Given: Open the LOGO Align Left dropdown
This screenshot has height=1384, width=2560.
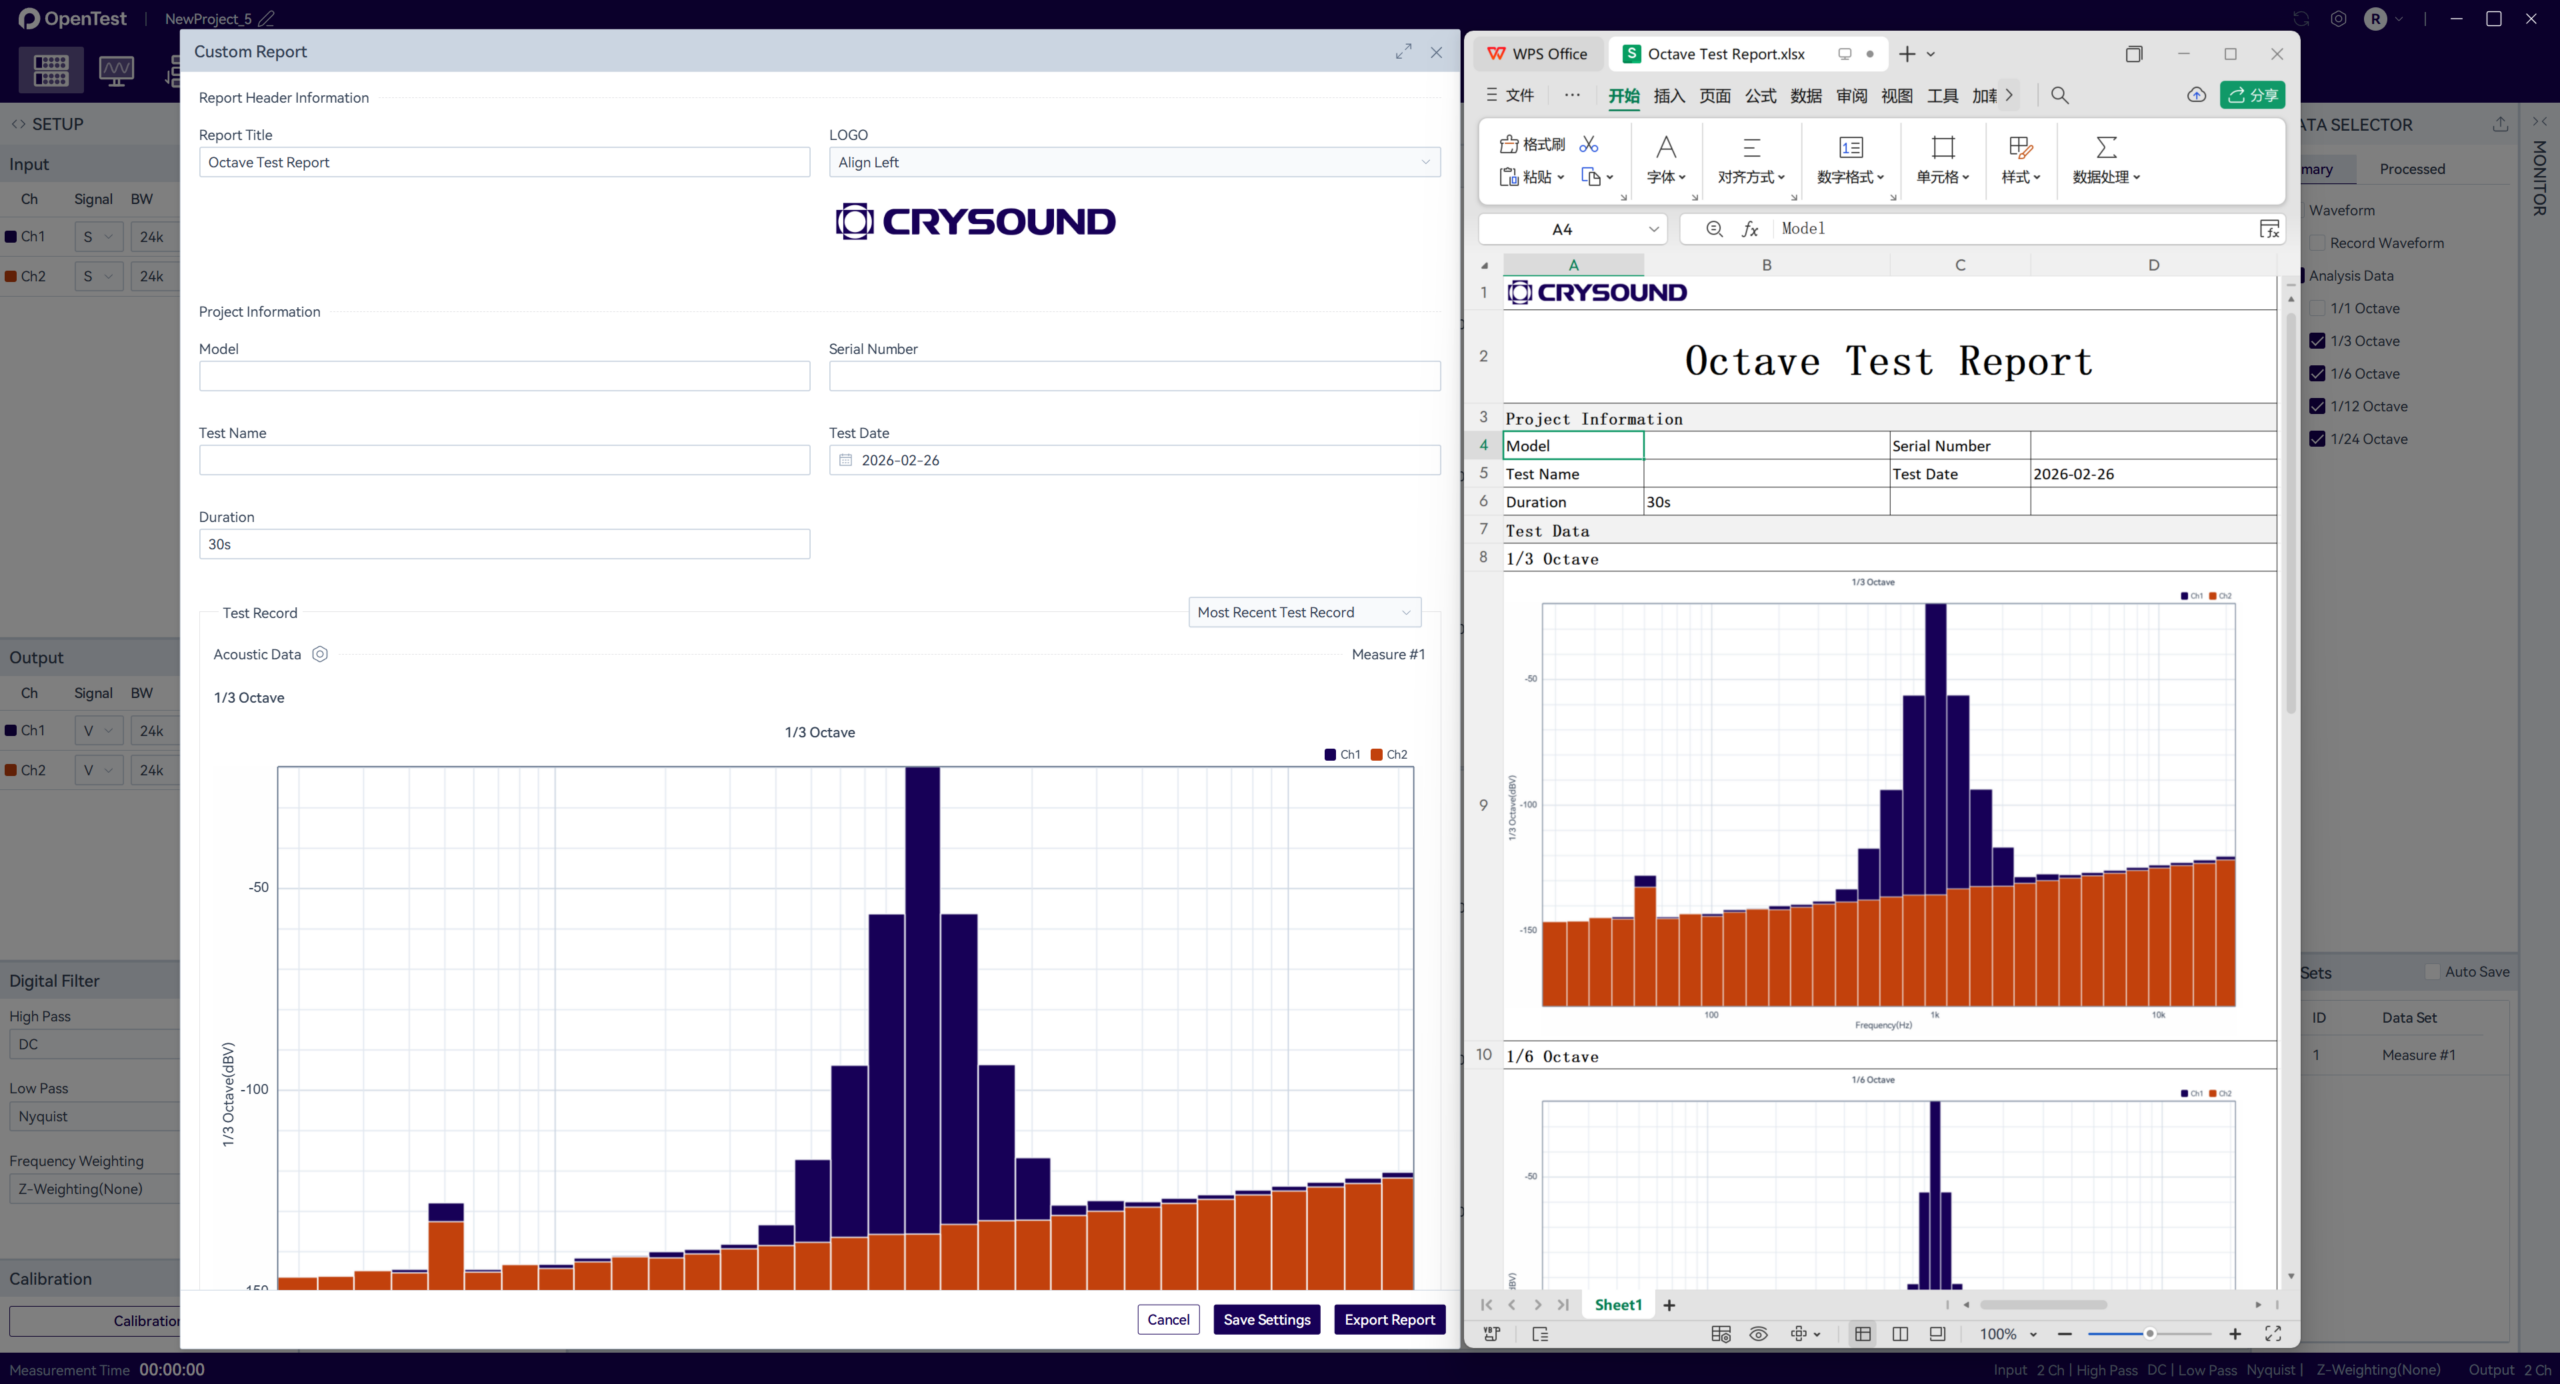Looking at the screenshot, I should coord(1134,162).
